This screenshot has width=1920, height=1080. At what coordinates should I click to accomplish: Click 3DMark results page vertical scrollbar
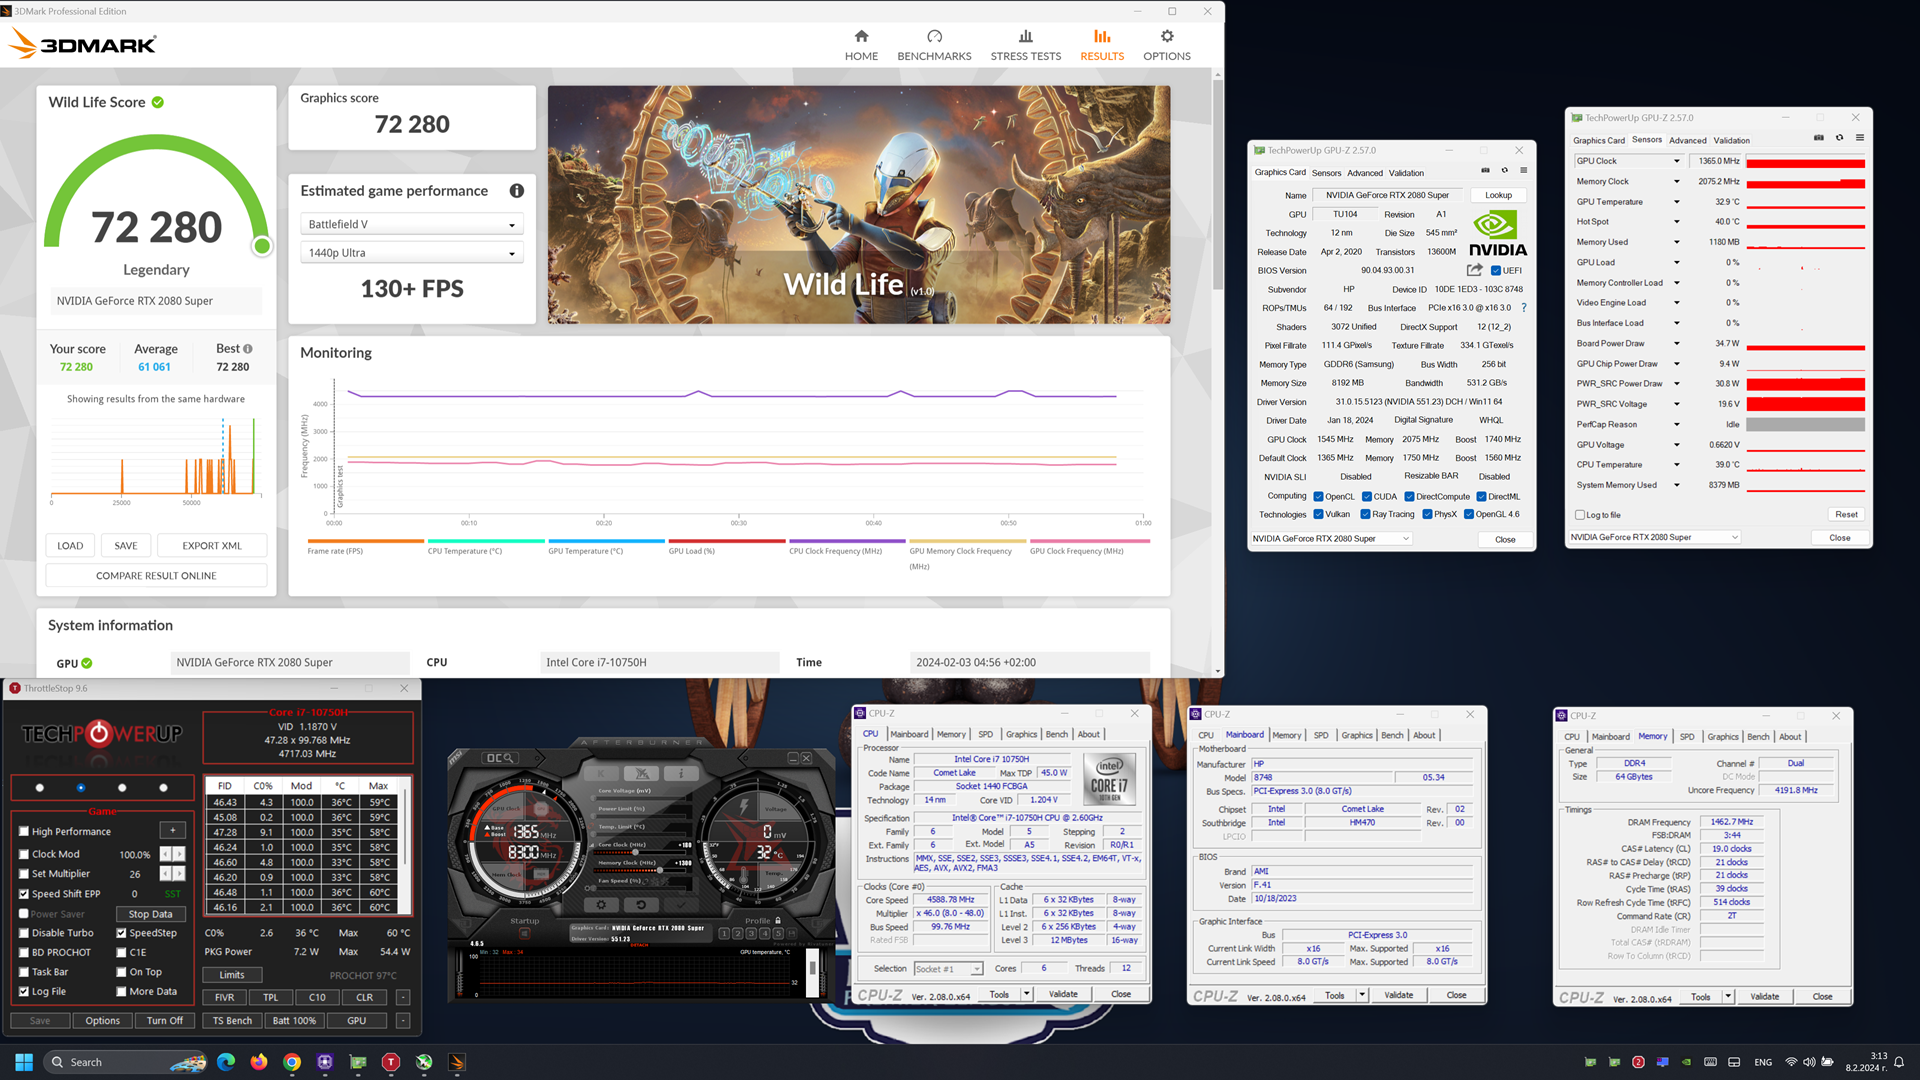pyautogui.click(x=1217, y=185)
